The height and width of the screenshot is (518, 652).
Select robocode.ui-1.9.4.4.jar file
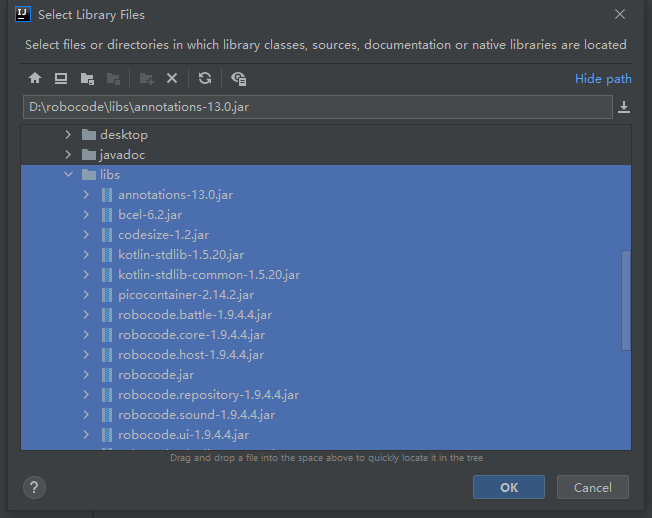(x=326, y=434)
